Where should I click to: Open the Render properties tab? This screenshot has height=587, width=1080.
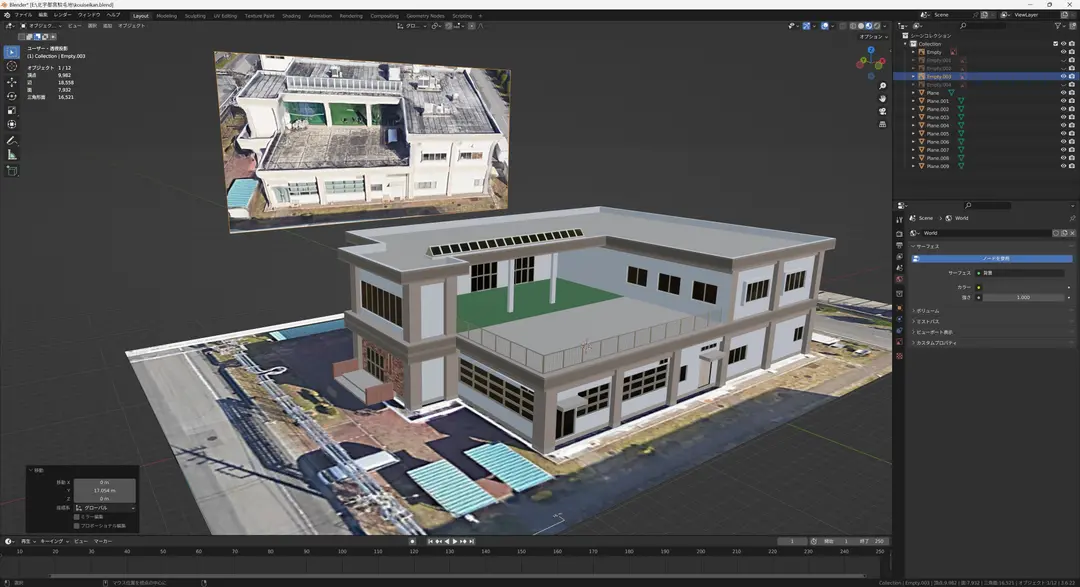pyautogui.click(x=900, y=234)
